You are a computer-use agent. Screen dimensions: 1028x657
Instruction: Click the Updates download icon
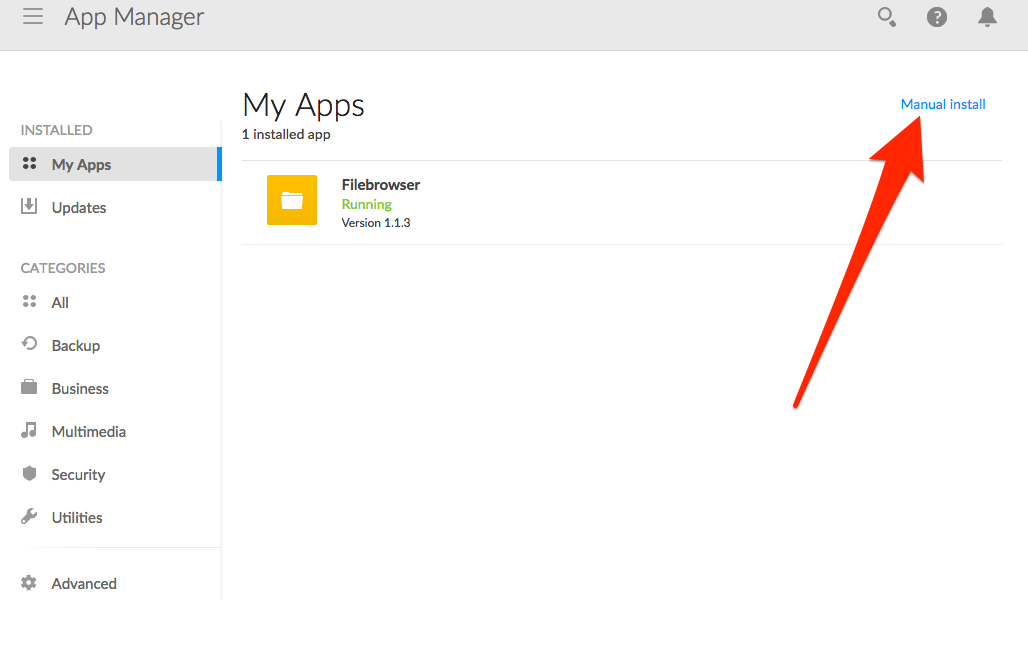(x=29, y=206)
